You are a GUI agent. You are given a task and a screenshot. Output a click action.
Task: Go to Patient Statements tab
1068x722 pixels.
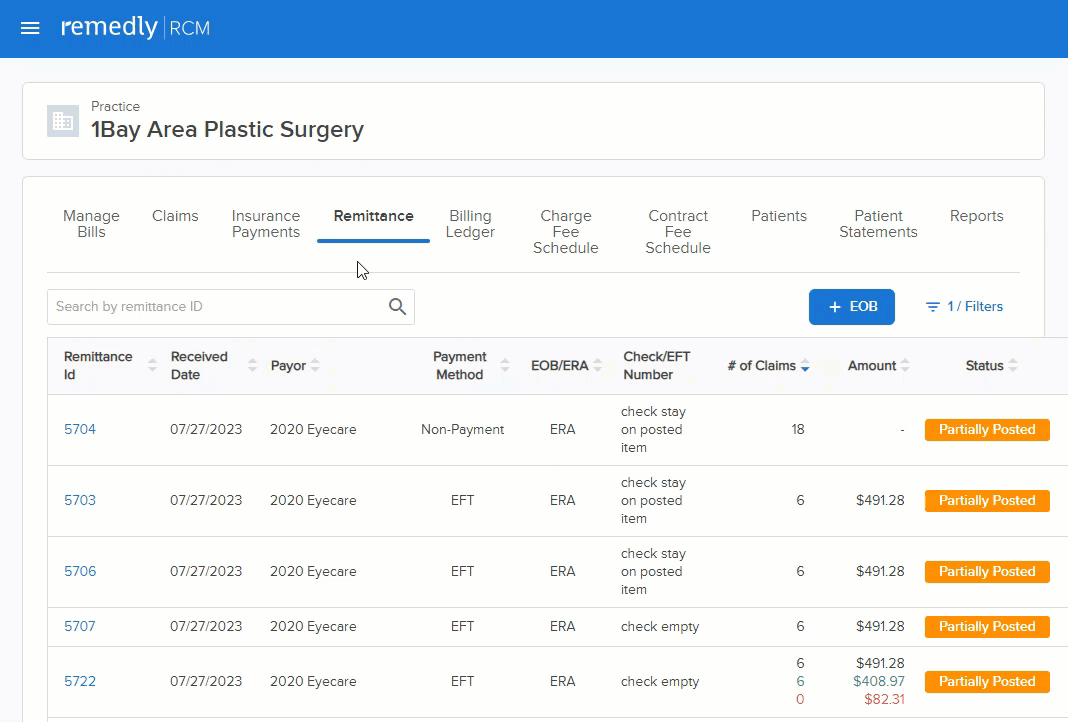click(878, 224)
